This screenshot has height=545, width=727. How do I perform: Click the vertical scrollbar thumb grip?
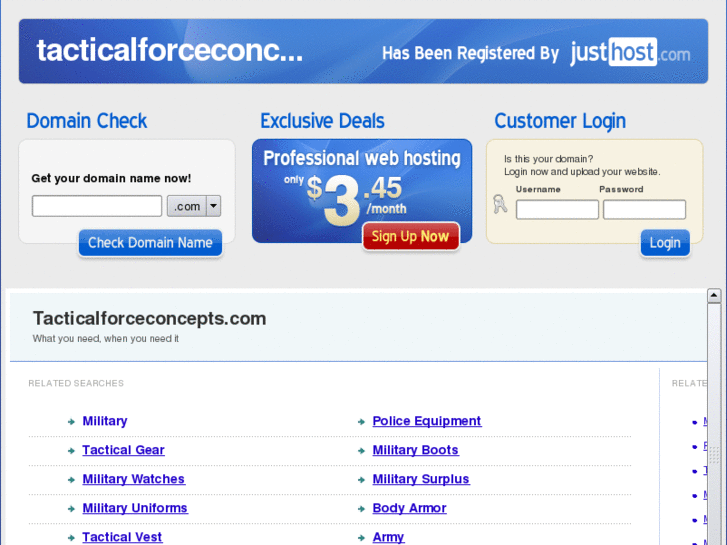point(714,455)
